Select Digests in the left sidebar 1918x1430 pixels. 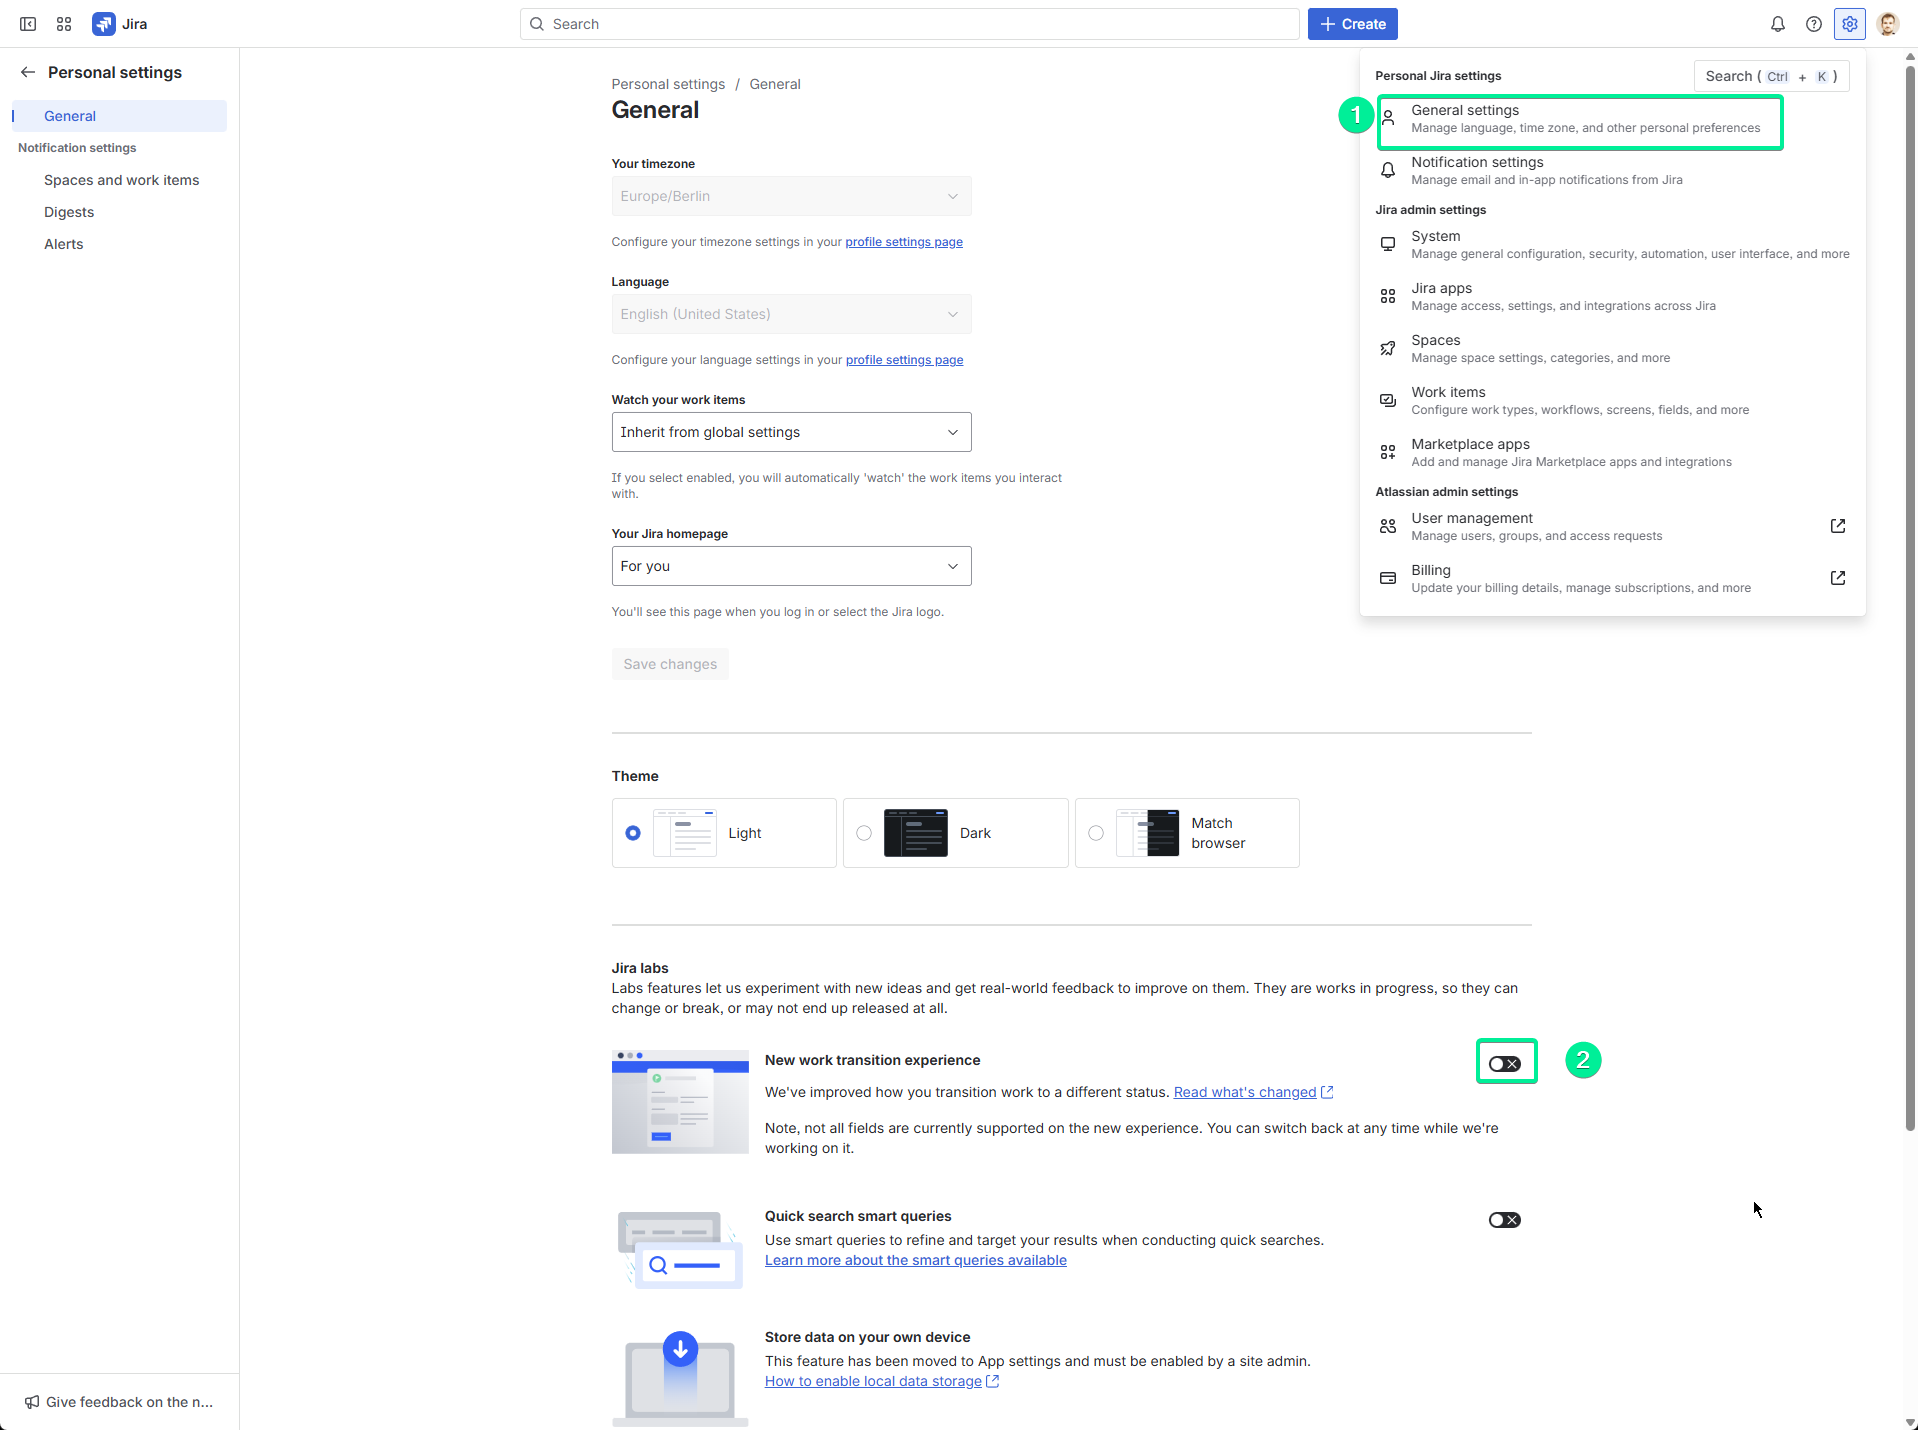(x=69, y=212)
